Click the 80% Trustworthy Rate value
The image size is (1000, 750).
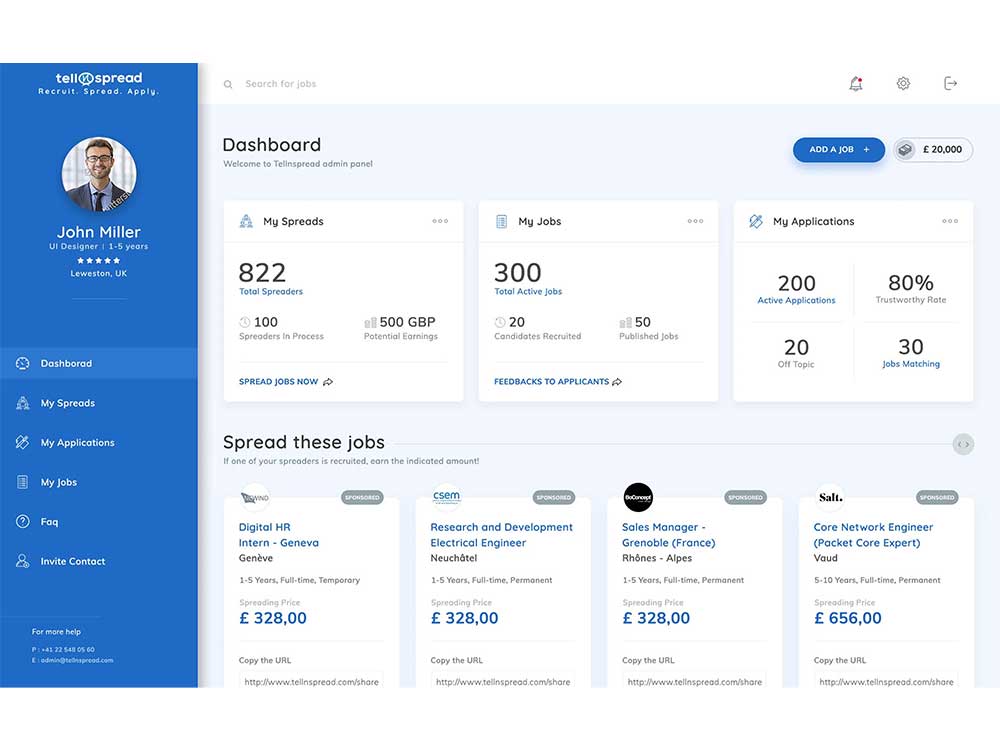point(911,283)
